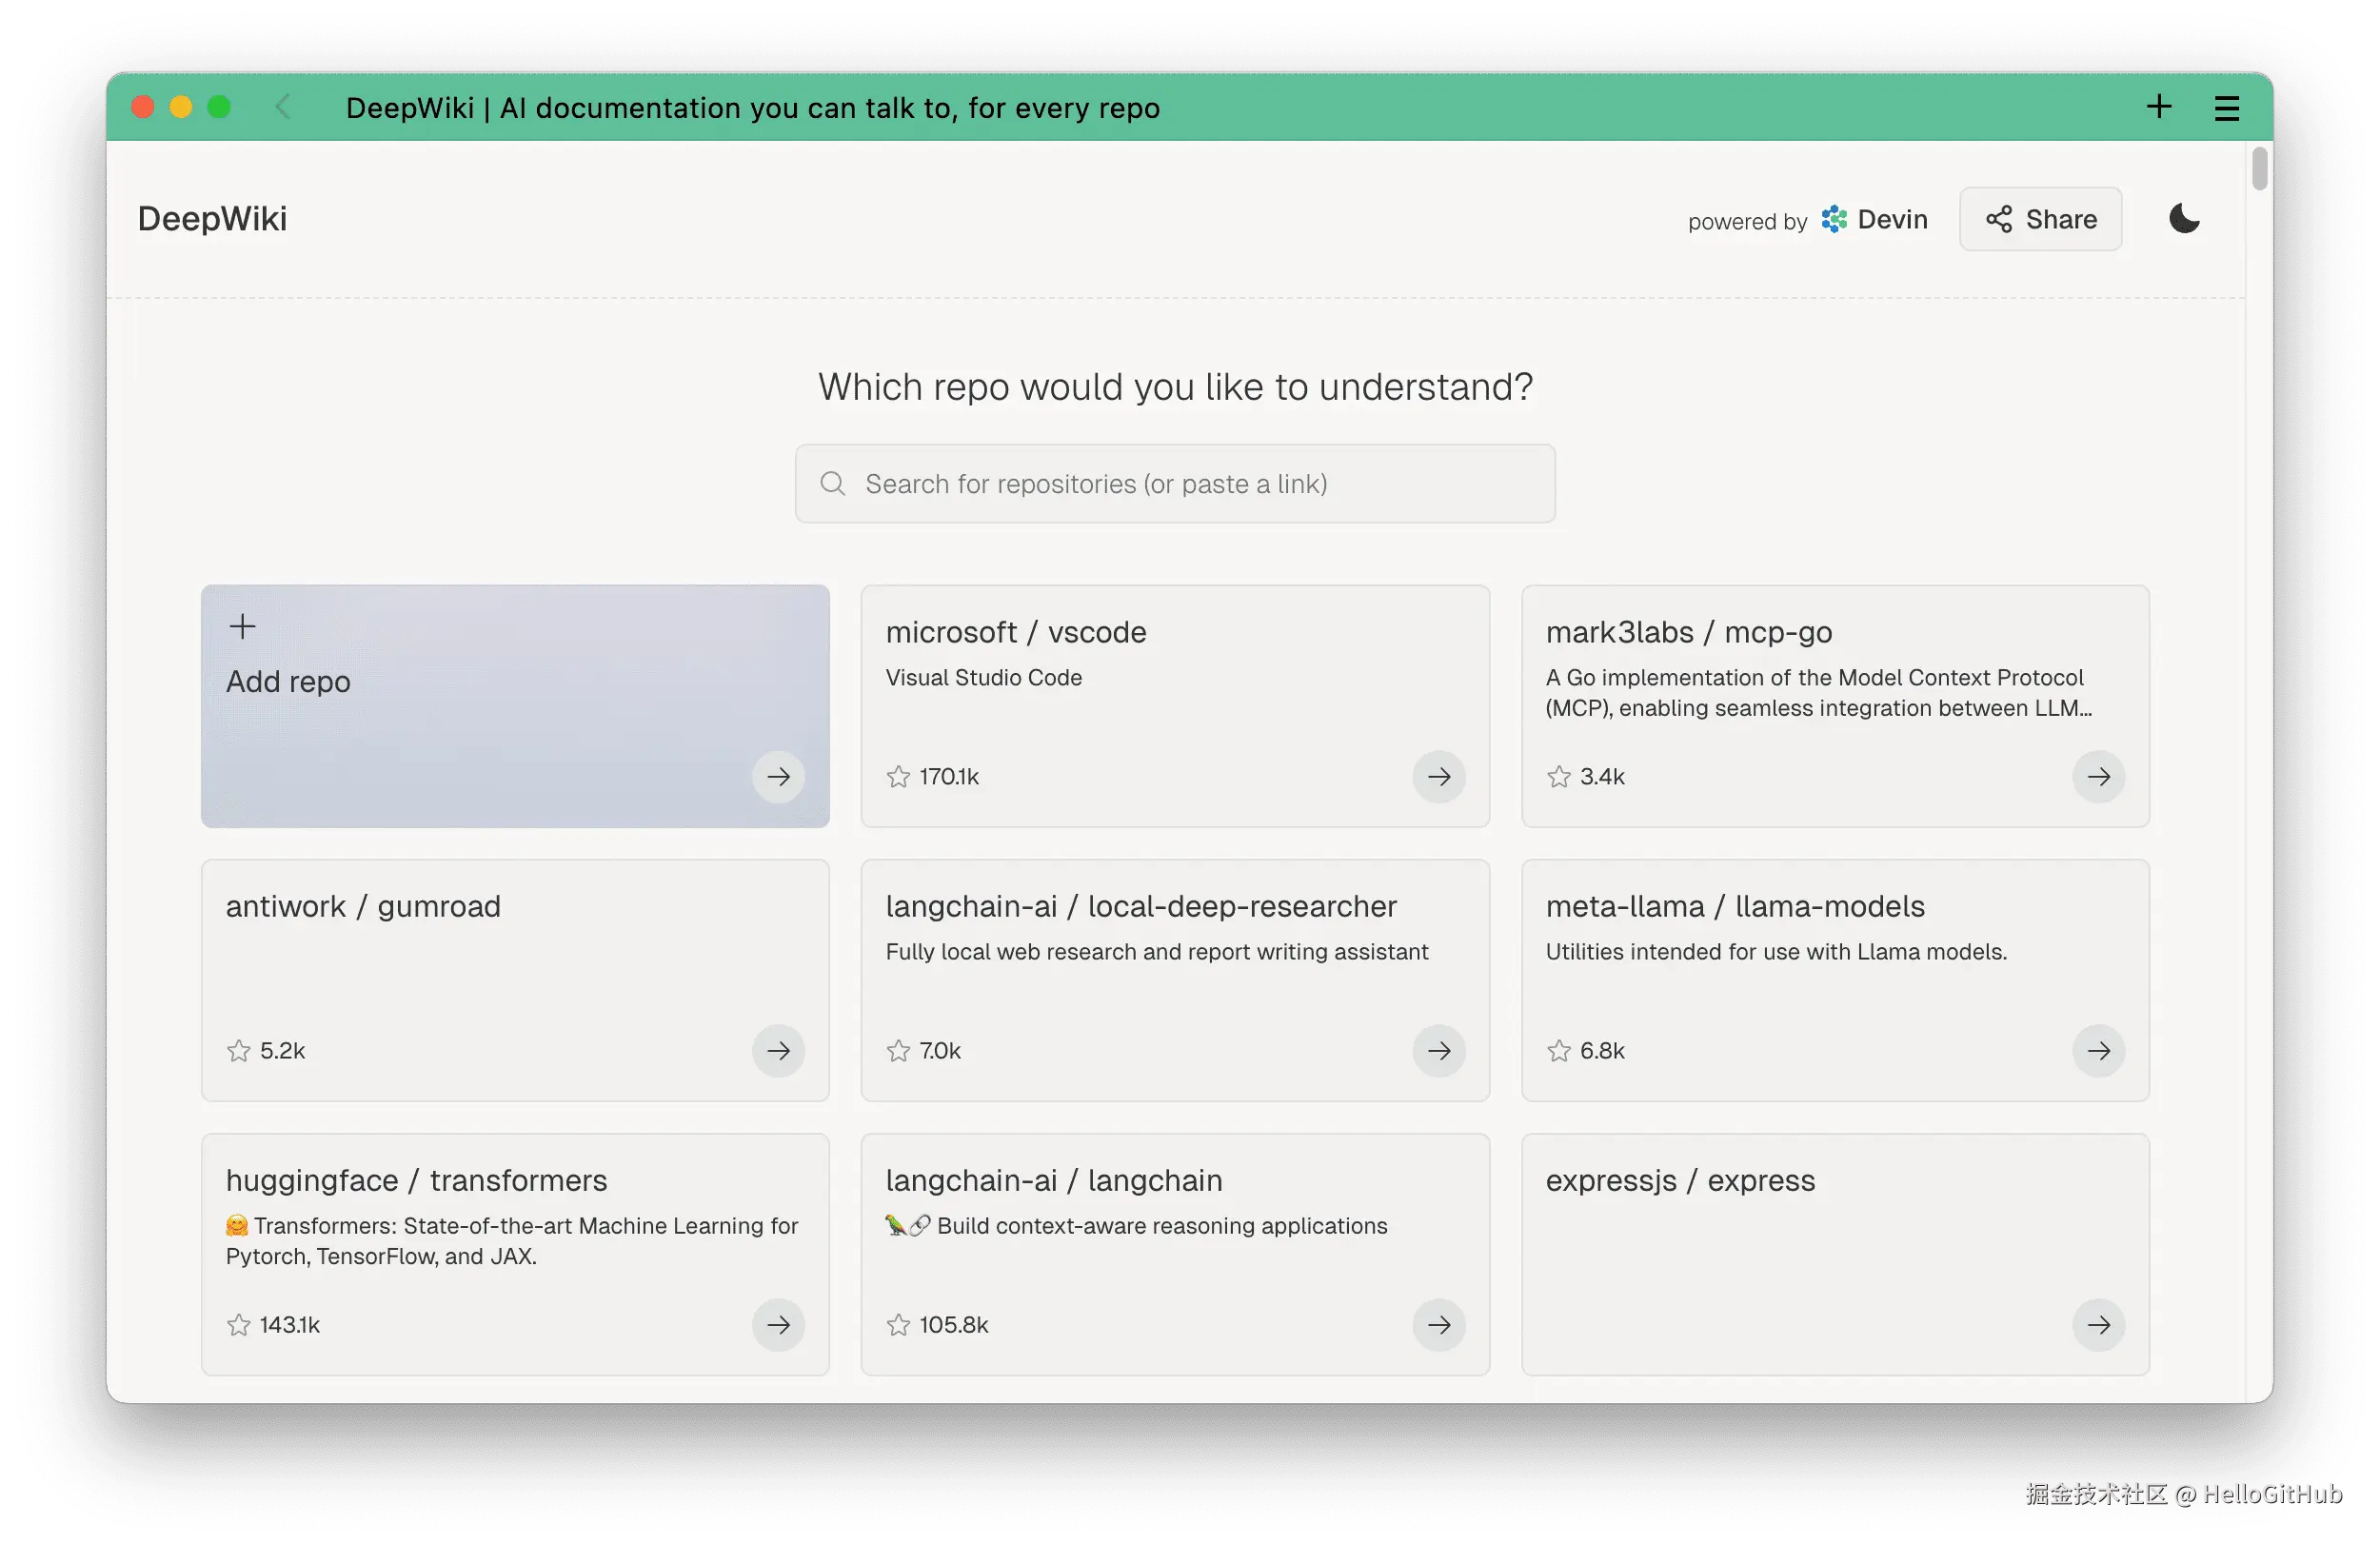Image resolution: width=2380 pixels, height=1544 pixels.
Task: Click the Share button
Action: (x=2040, y=219)
